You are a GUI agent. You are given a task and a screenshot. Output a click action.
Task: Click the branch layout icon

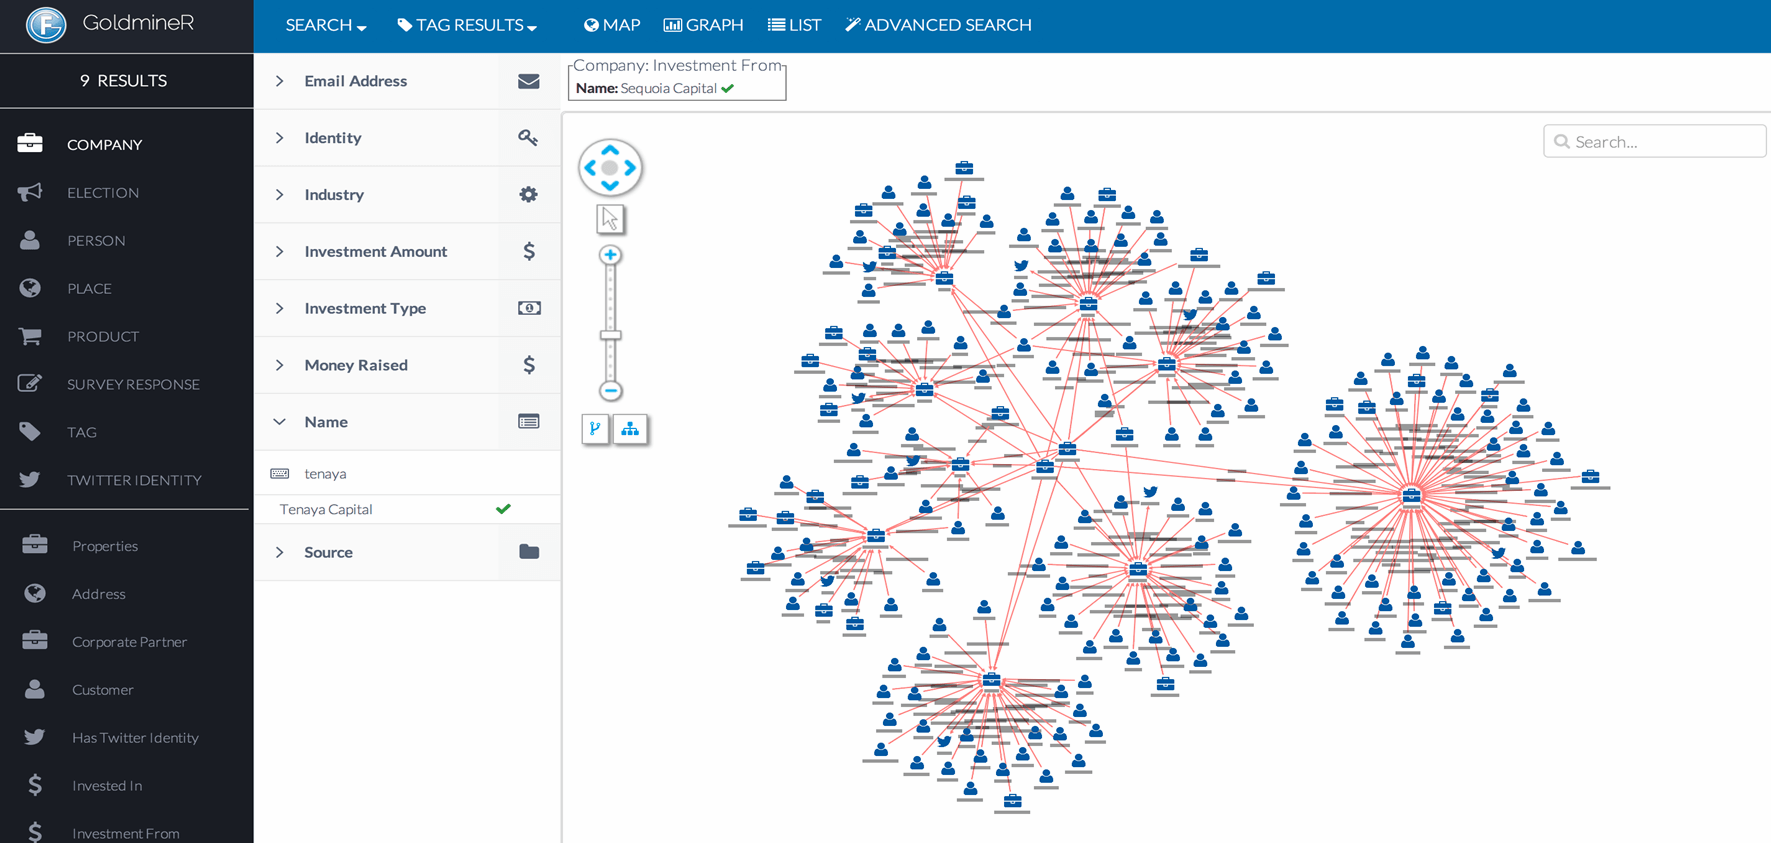(595, 429)
